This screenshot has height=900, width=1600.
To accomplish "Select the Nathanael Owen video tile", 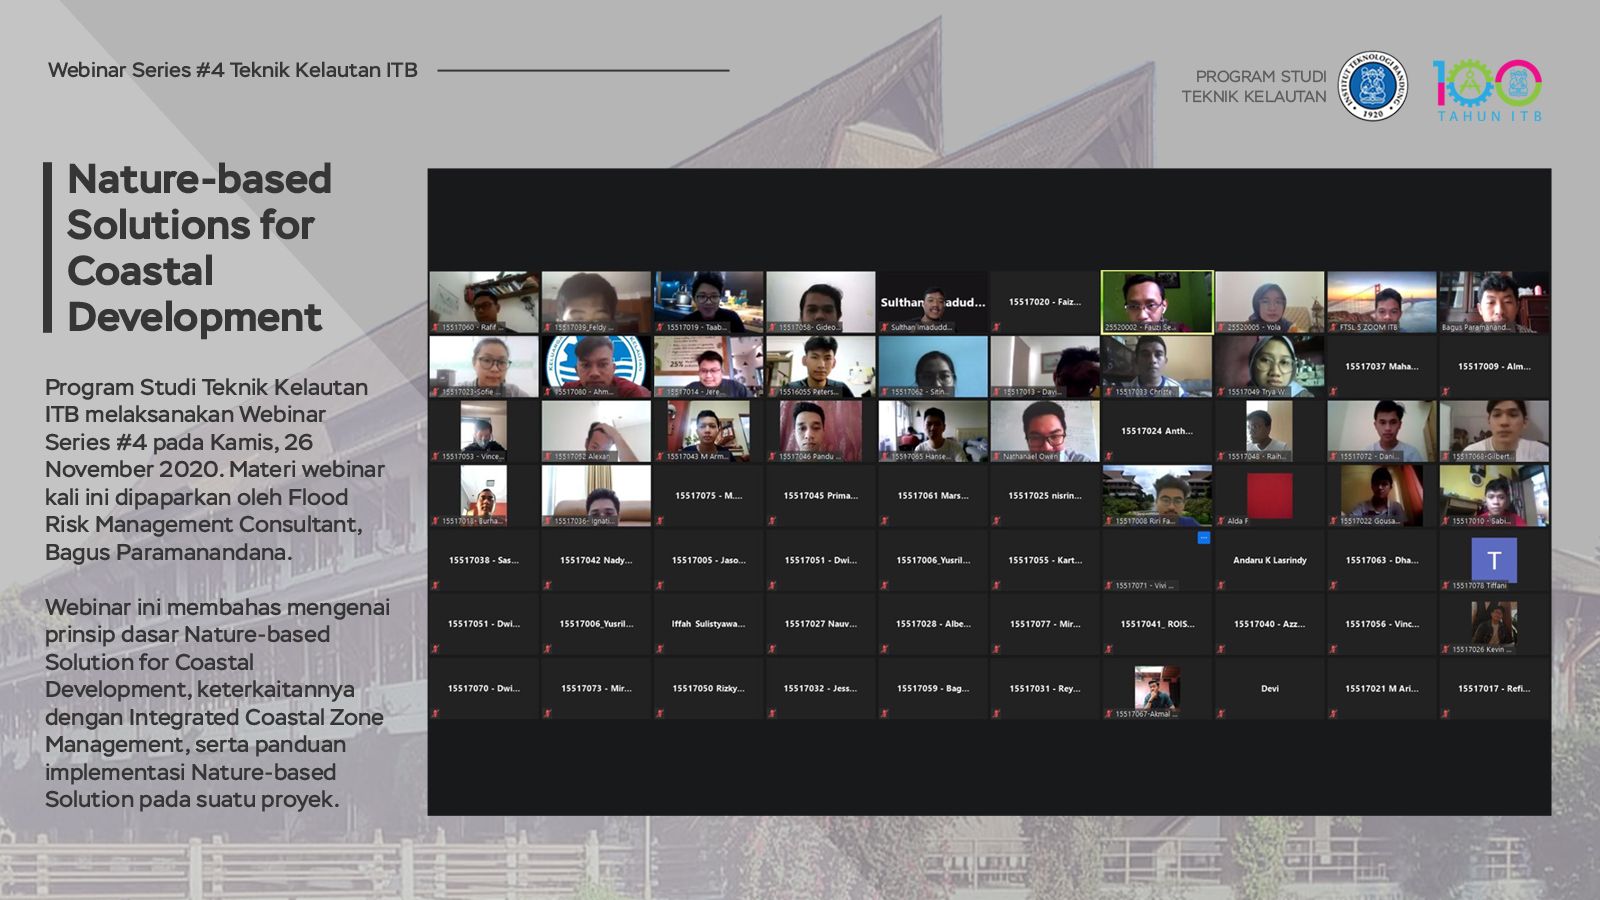I will pyautogui.click(x=1044, y=431).
